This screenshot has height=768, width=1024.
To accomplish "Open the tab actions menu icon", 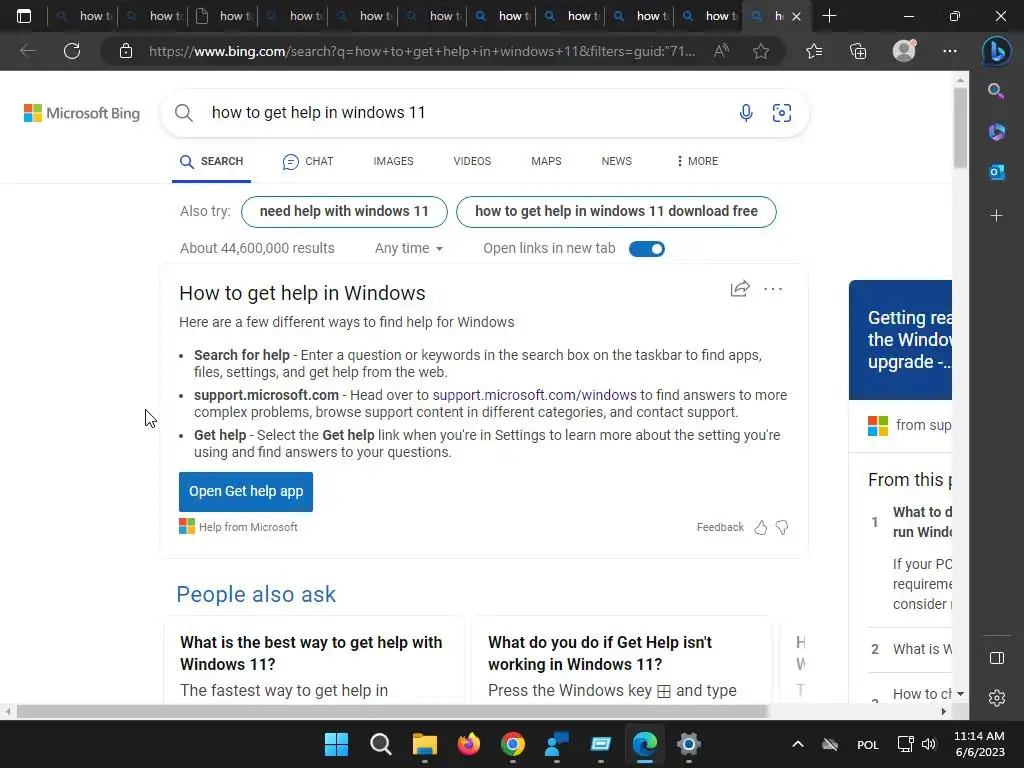I will (24, 16).
